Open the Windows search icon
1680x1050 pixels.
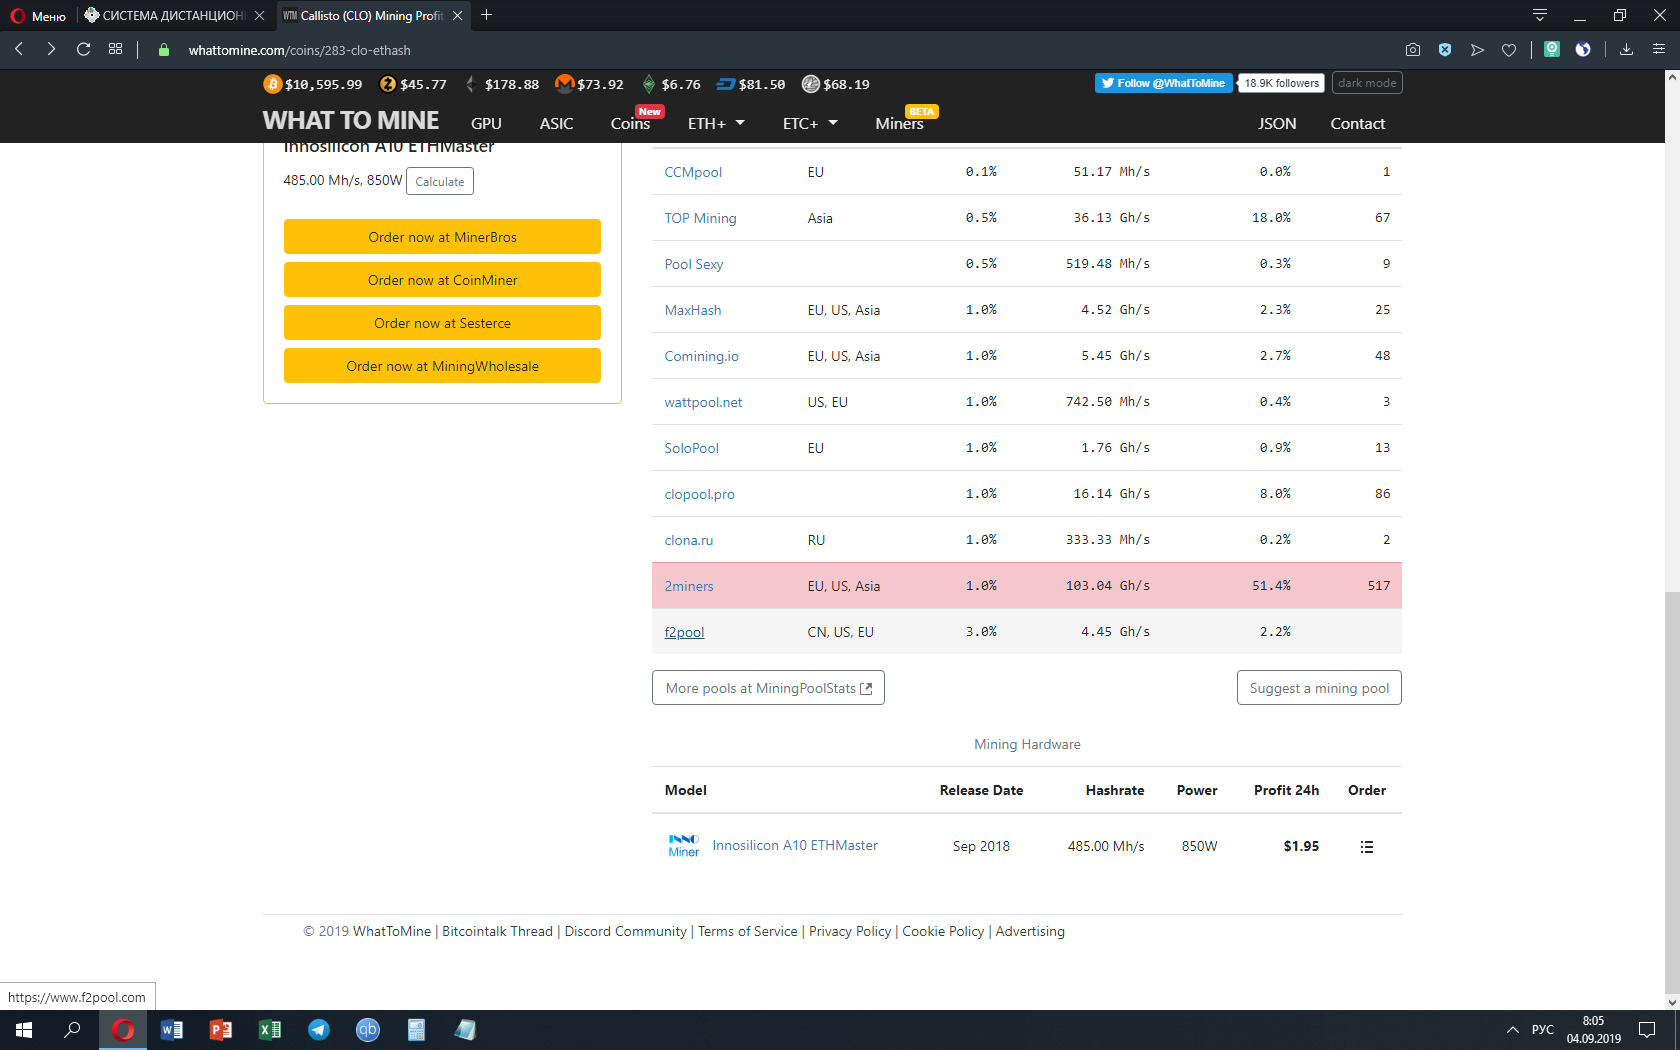click(72, 1029)
